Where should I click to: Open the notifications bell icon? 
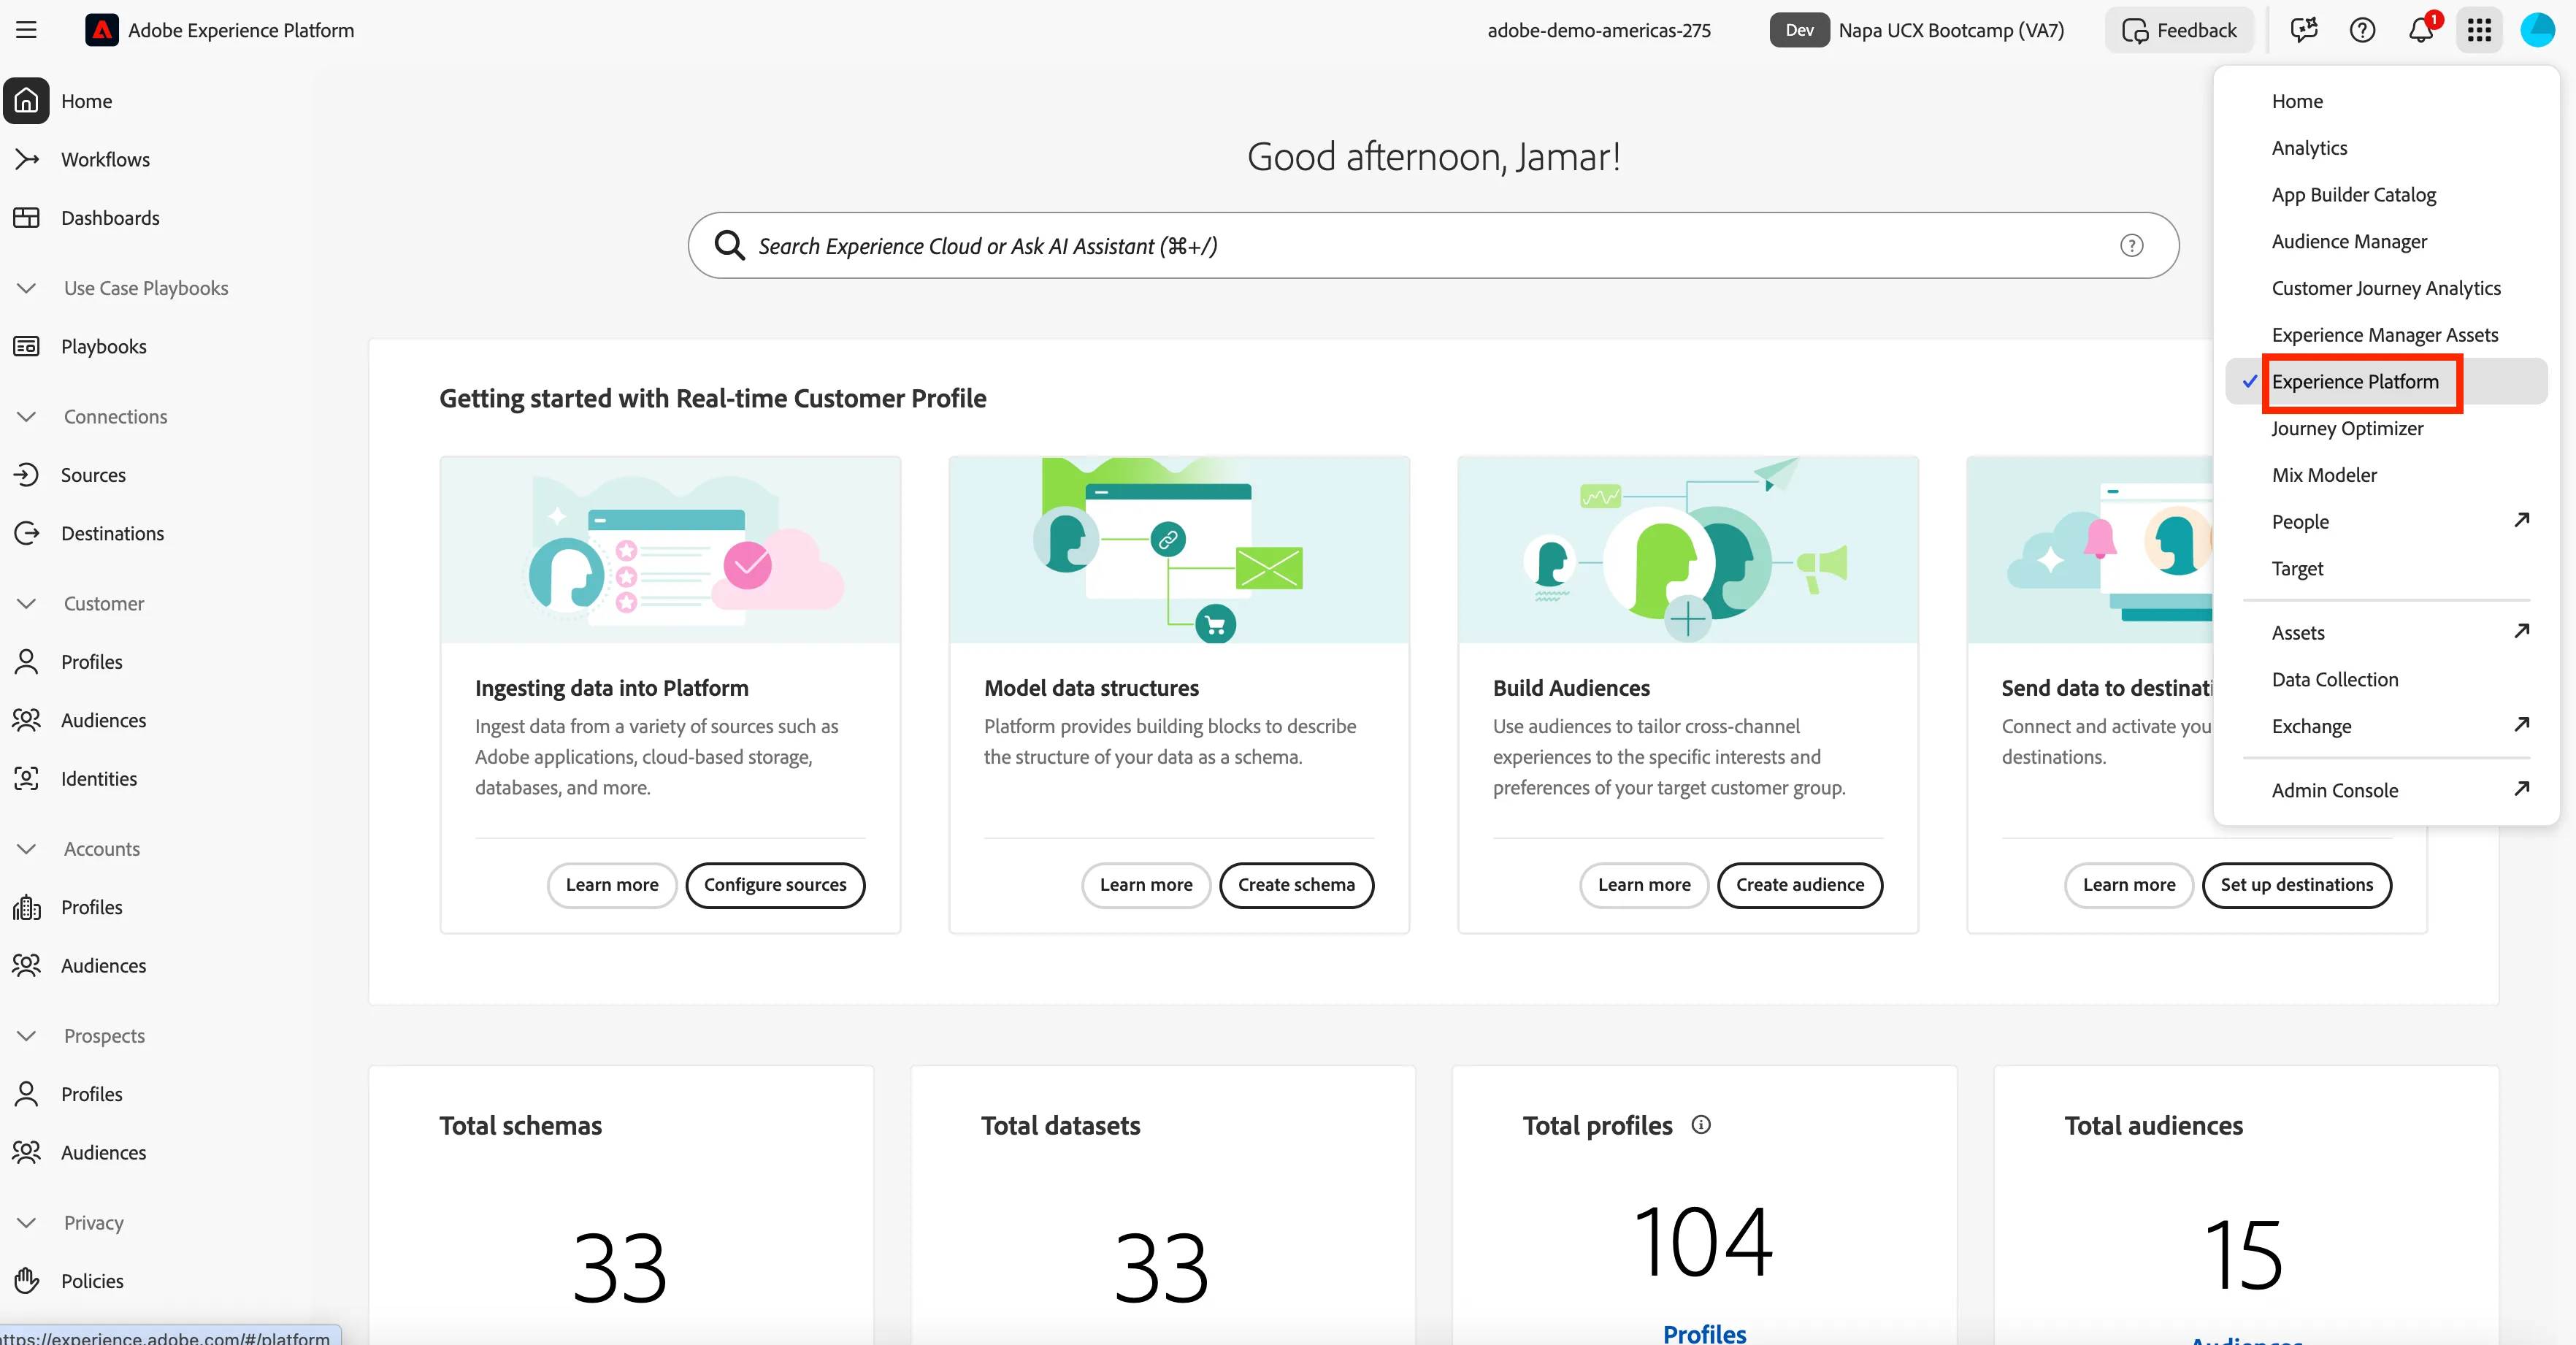[2421, 30]
